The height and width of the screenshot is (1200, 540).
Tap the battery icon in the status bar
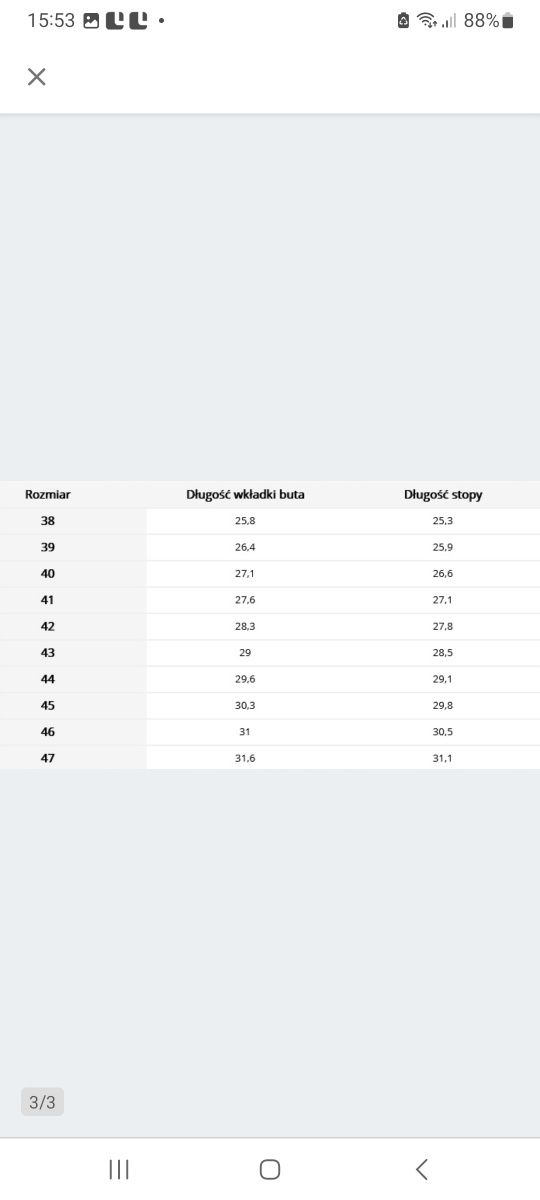[508, 20]
